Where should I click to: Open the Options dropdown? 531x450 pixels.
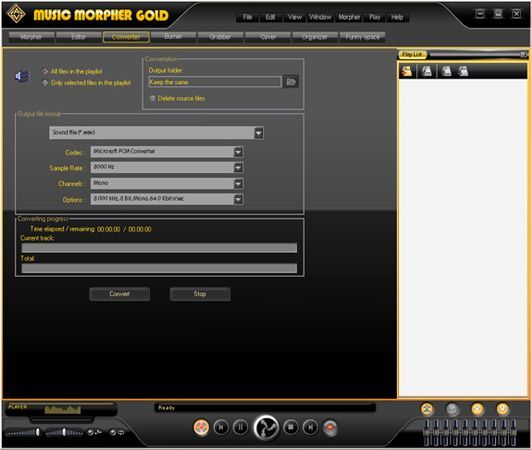tap(238, 199)
